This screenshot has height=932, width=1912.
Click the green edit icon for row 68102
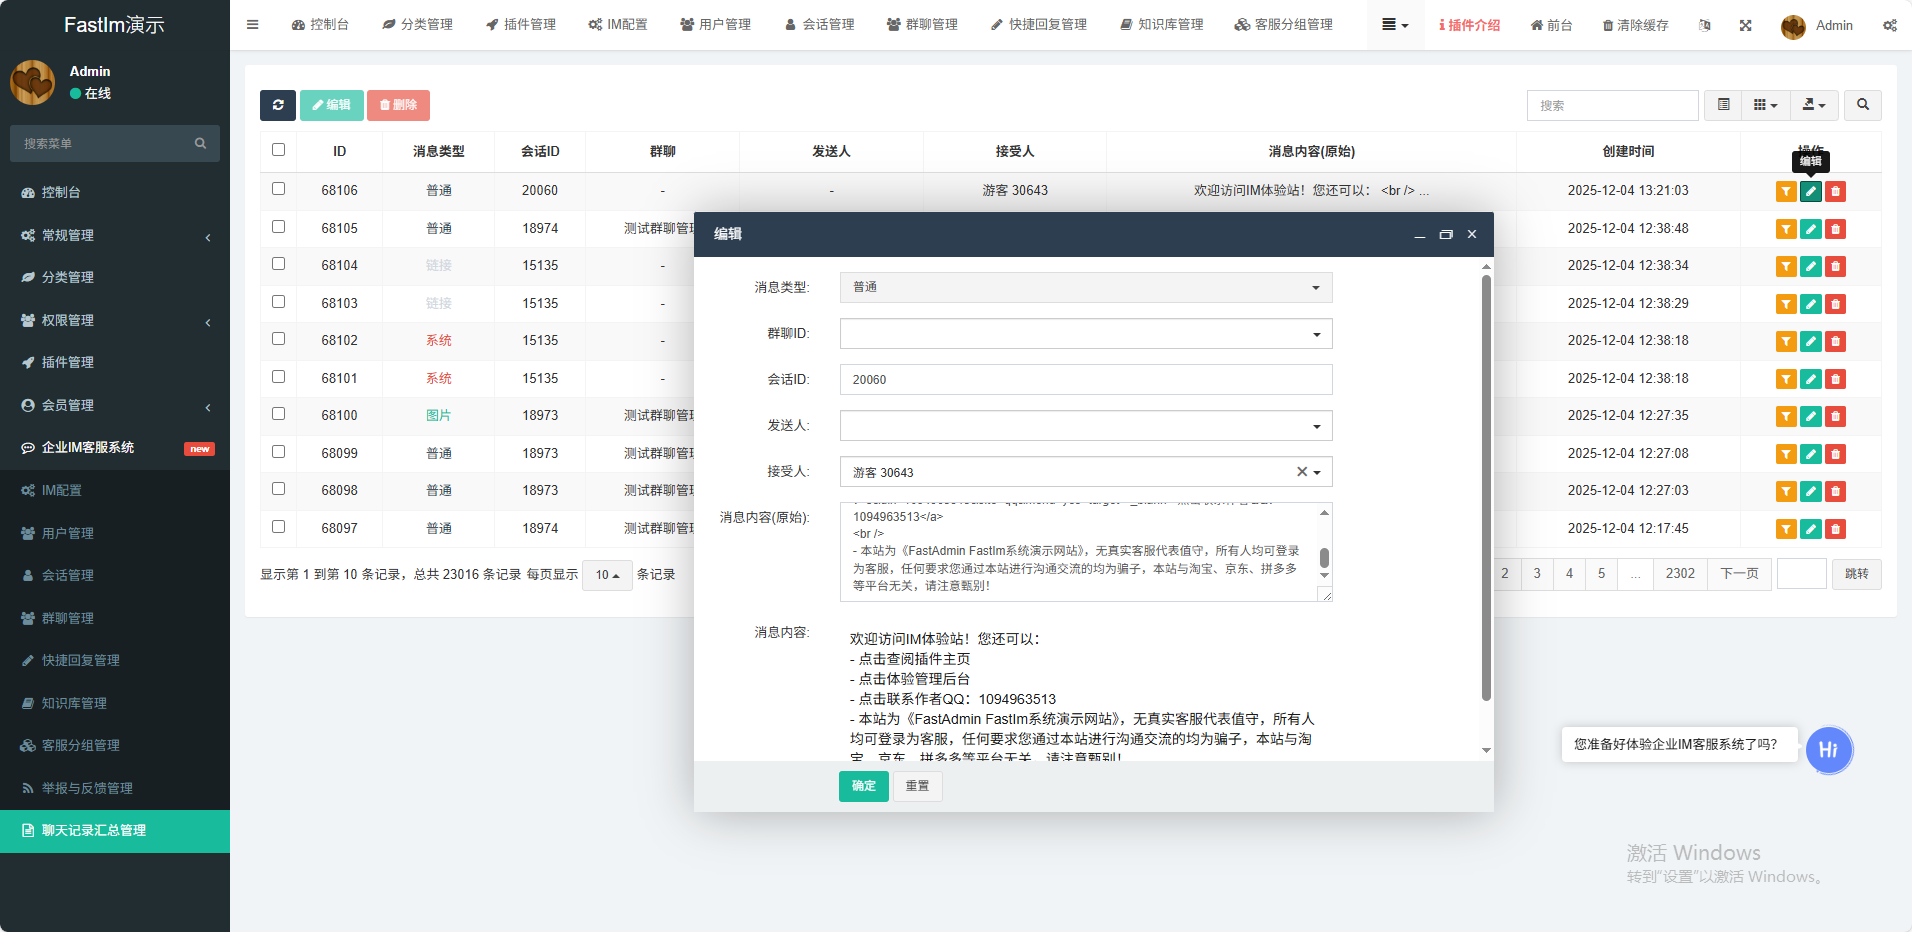pyautogui.click(x=1810, y=342)
